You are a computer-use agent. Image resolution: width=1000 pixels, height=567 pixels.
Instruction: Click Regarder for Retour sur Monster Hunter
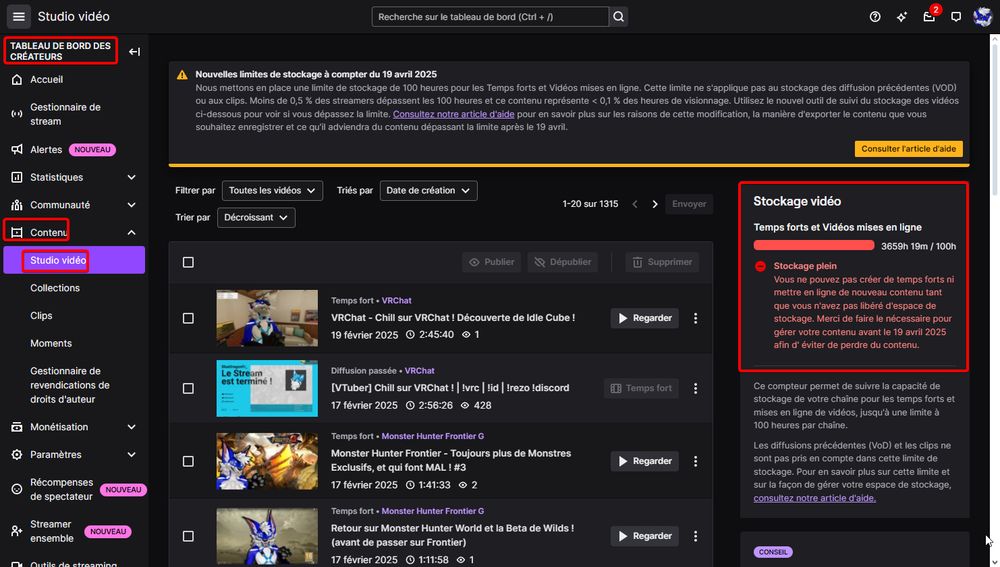tap(645, 536)
